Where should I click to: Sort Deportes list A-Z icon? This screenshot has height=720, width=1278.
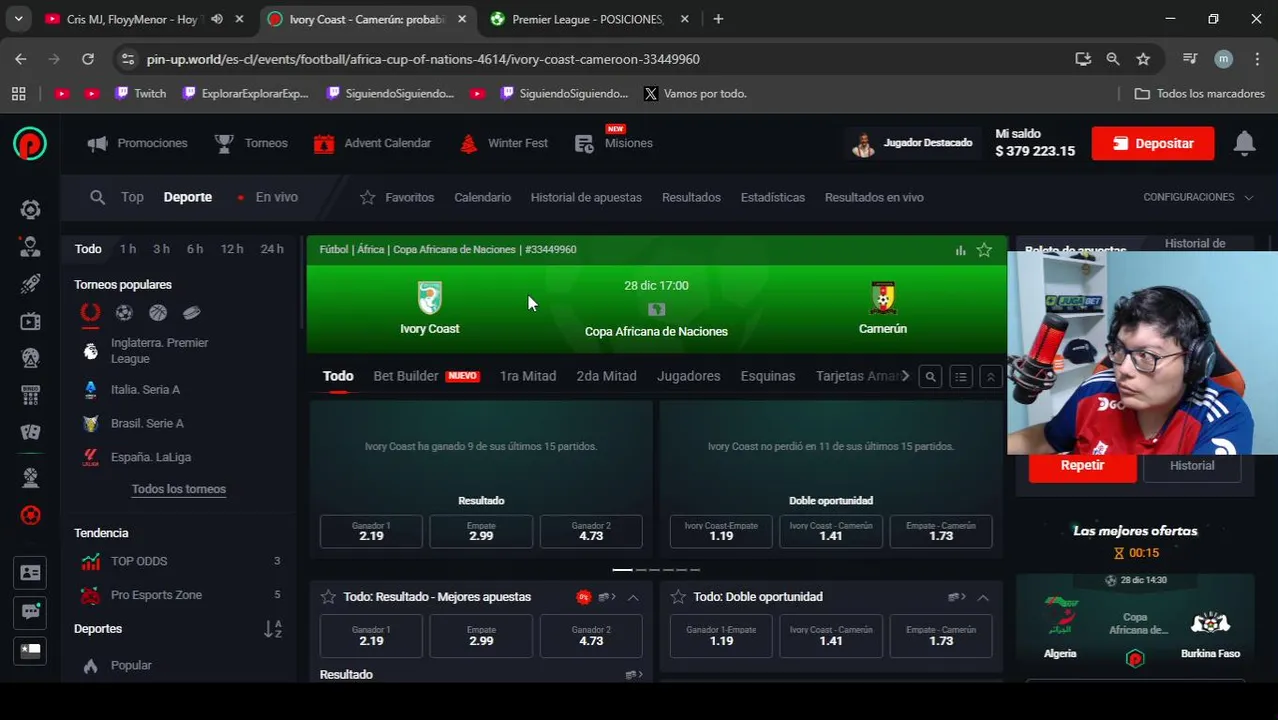coord(273,629)
